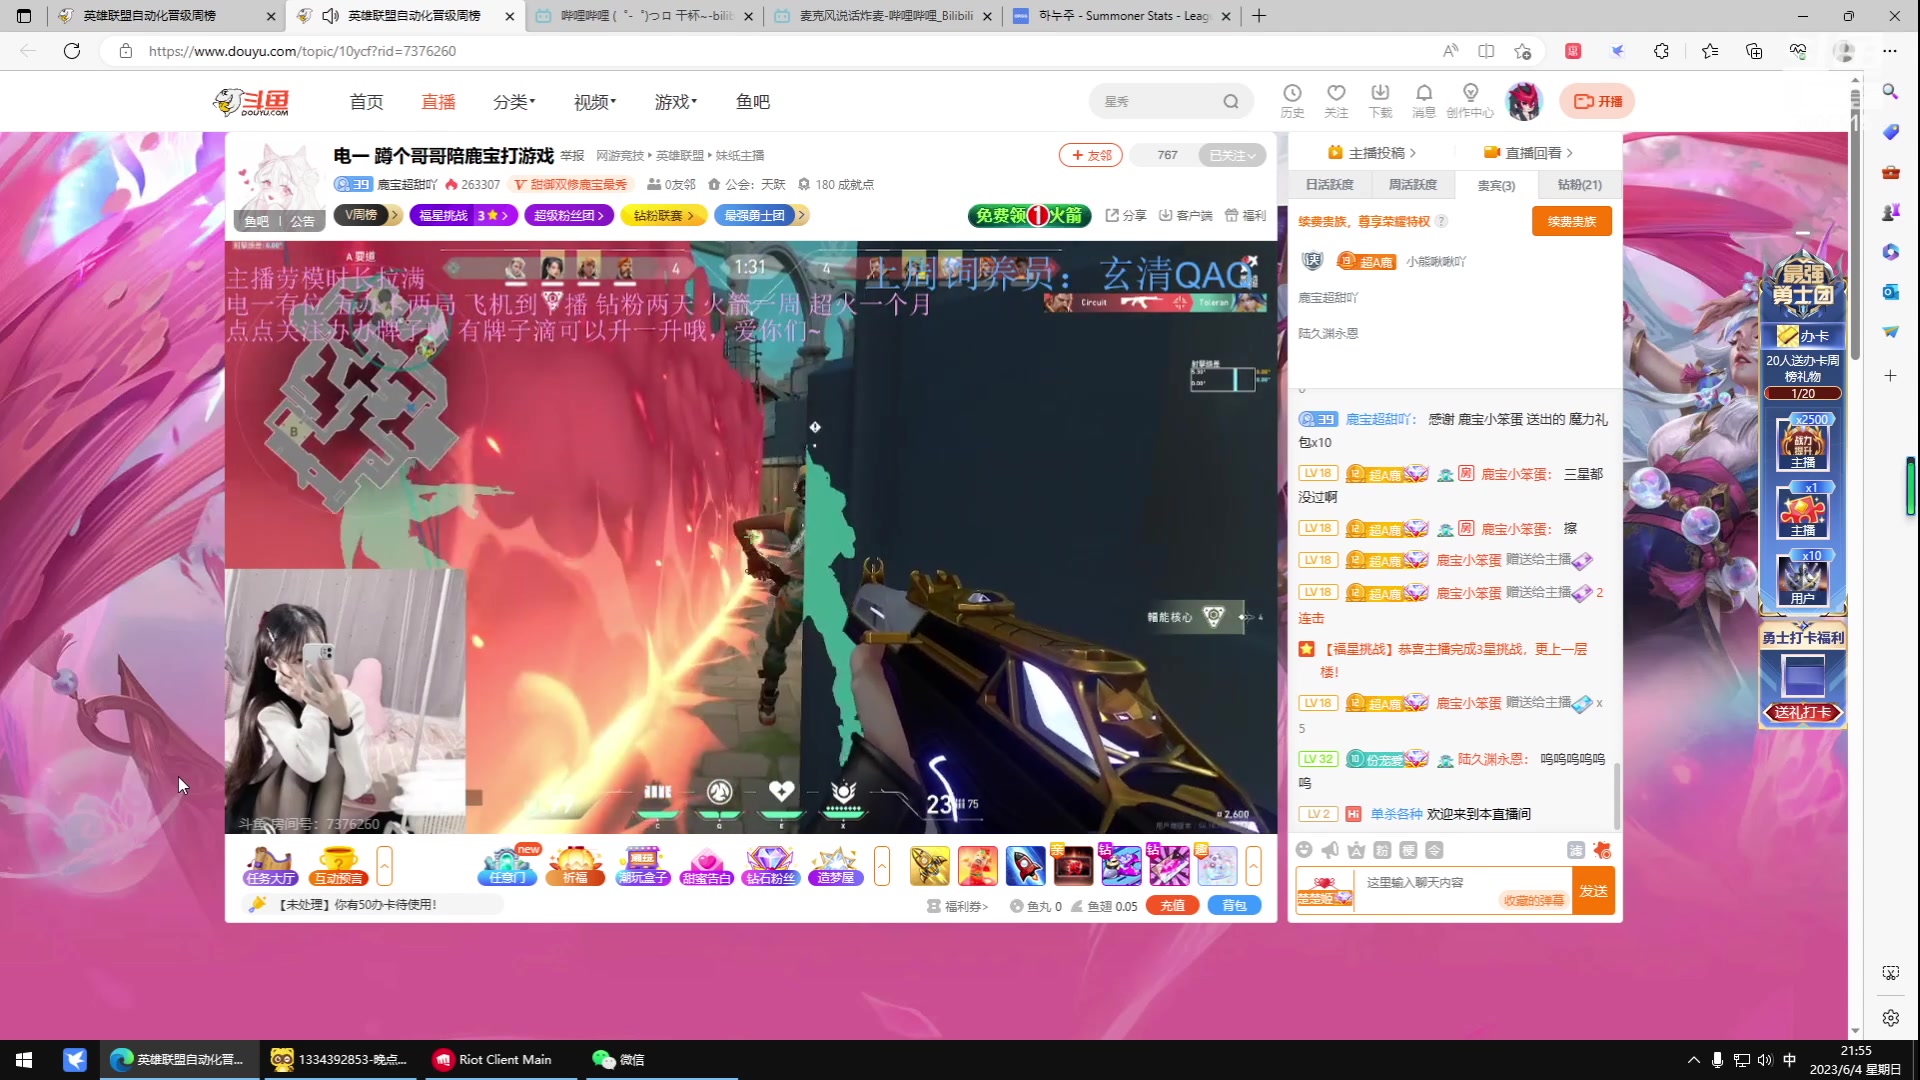Open the 福利 gift box icon
Screen dimensions: 1920x1080
point(1245,215)
